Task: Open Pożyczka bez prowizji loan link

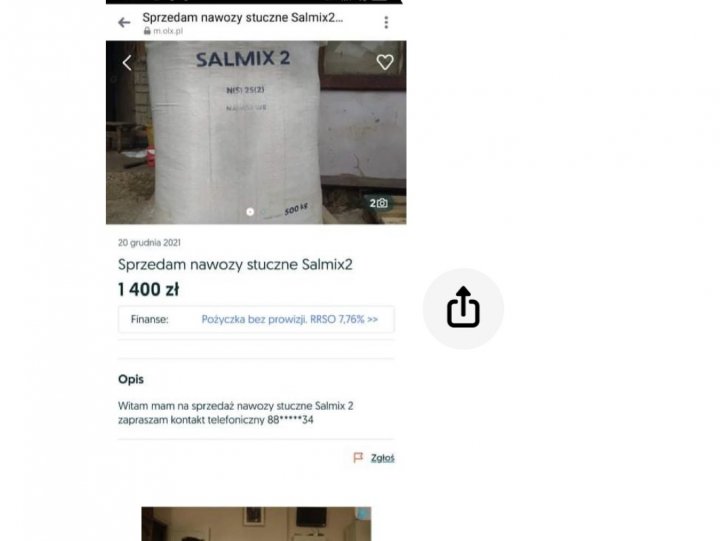Action: (290, 319)
